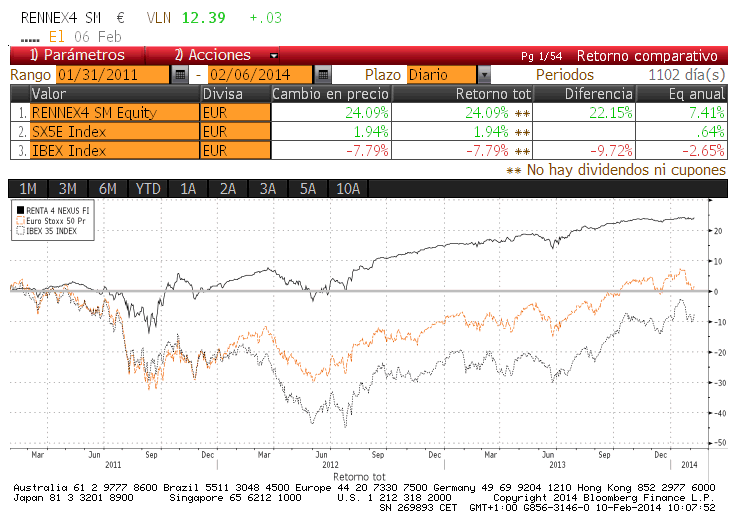This screenshot has width=736, height=527.
Task: Click the -2.65% Eq anual value
Action: [x=703, y=151]
